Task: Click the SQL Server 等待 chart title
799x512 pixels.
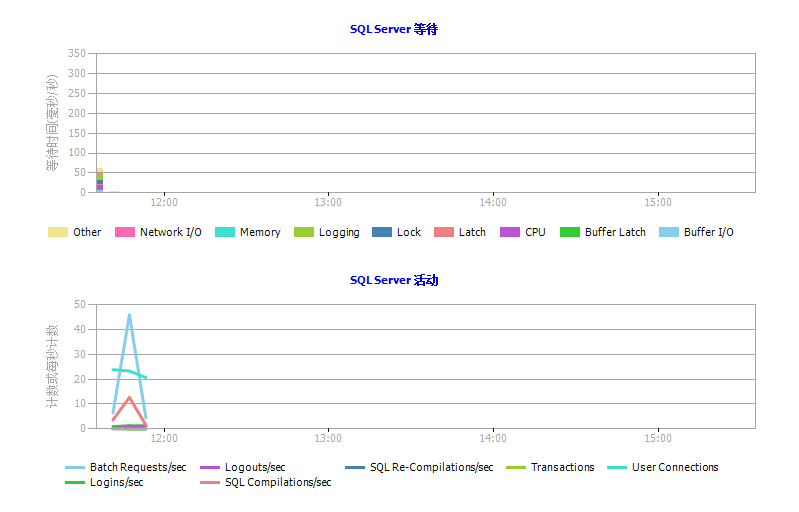Action: [393, 30]
